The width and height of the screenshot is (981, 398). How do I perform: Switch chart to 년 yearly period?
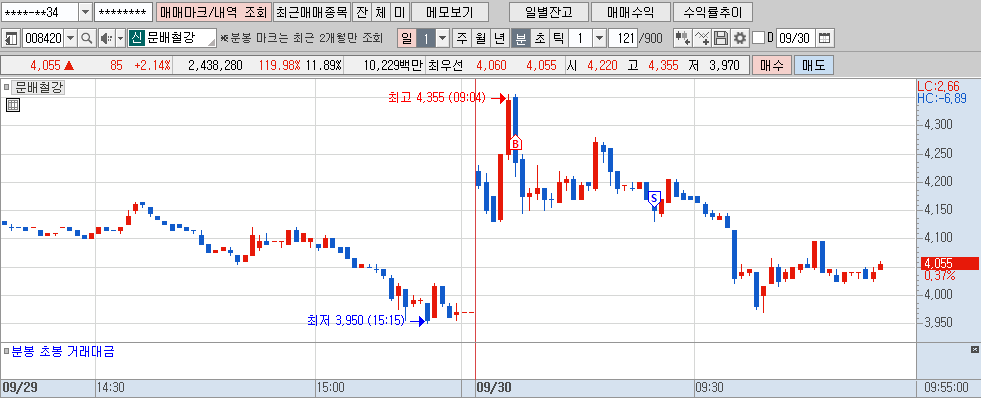pyautogui.click(x=499, y=39)
